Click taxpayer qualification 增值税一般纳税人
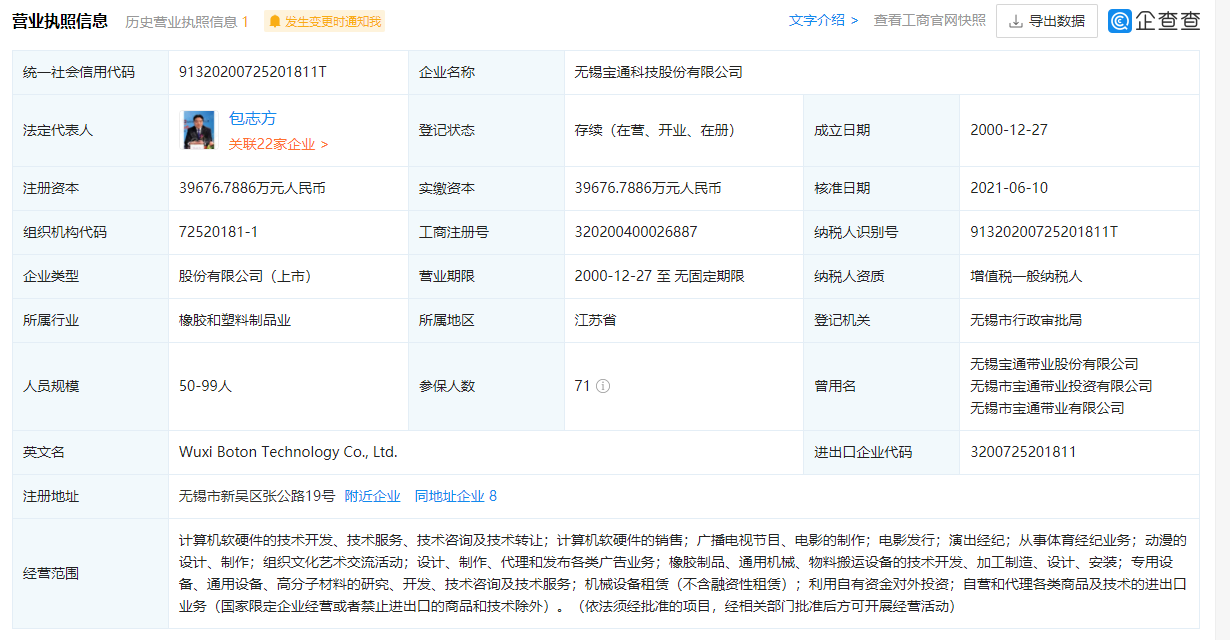 pyautogui.click(x=1026, y=276)
